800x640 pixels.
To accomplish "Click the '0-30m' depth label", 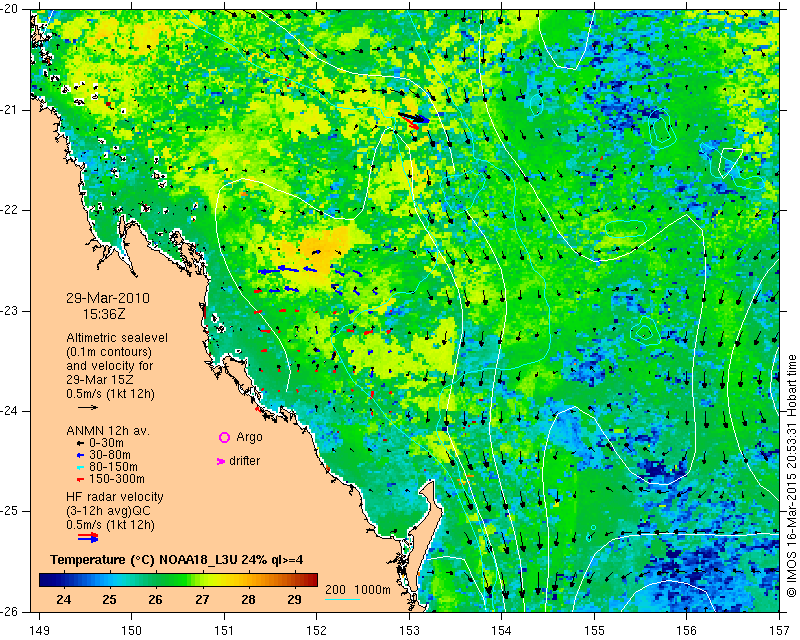I will point(106,443).
